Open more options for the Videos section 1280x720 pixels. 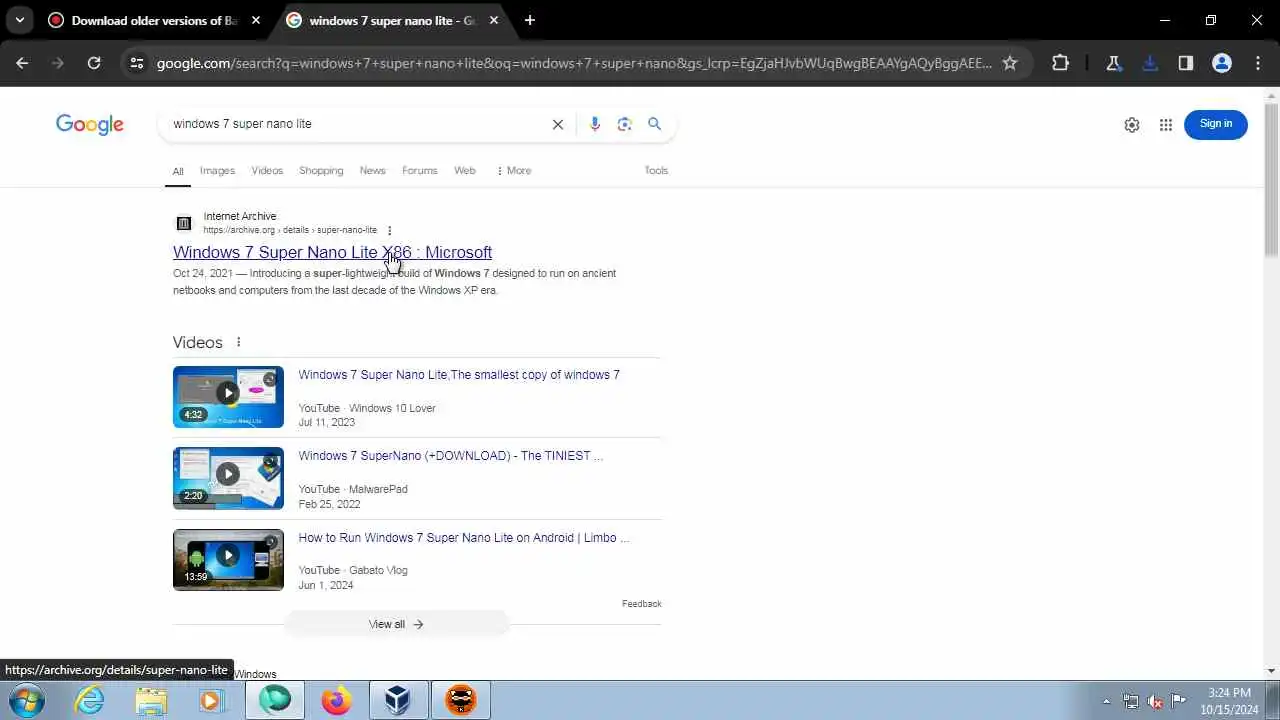pos(238,342)
